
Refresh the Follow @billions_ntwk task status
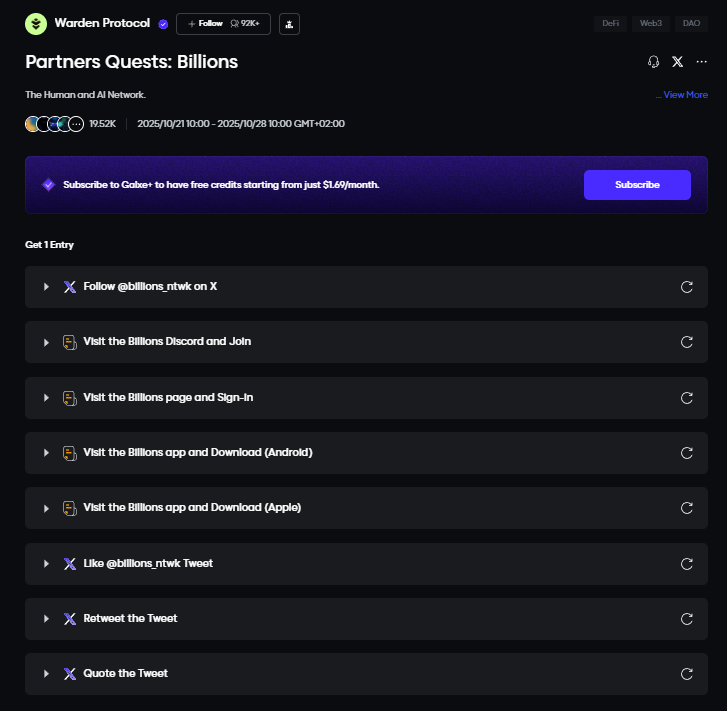[687, 287]
